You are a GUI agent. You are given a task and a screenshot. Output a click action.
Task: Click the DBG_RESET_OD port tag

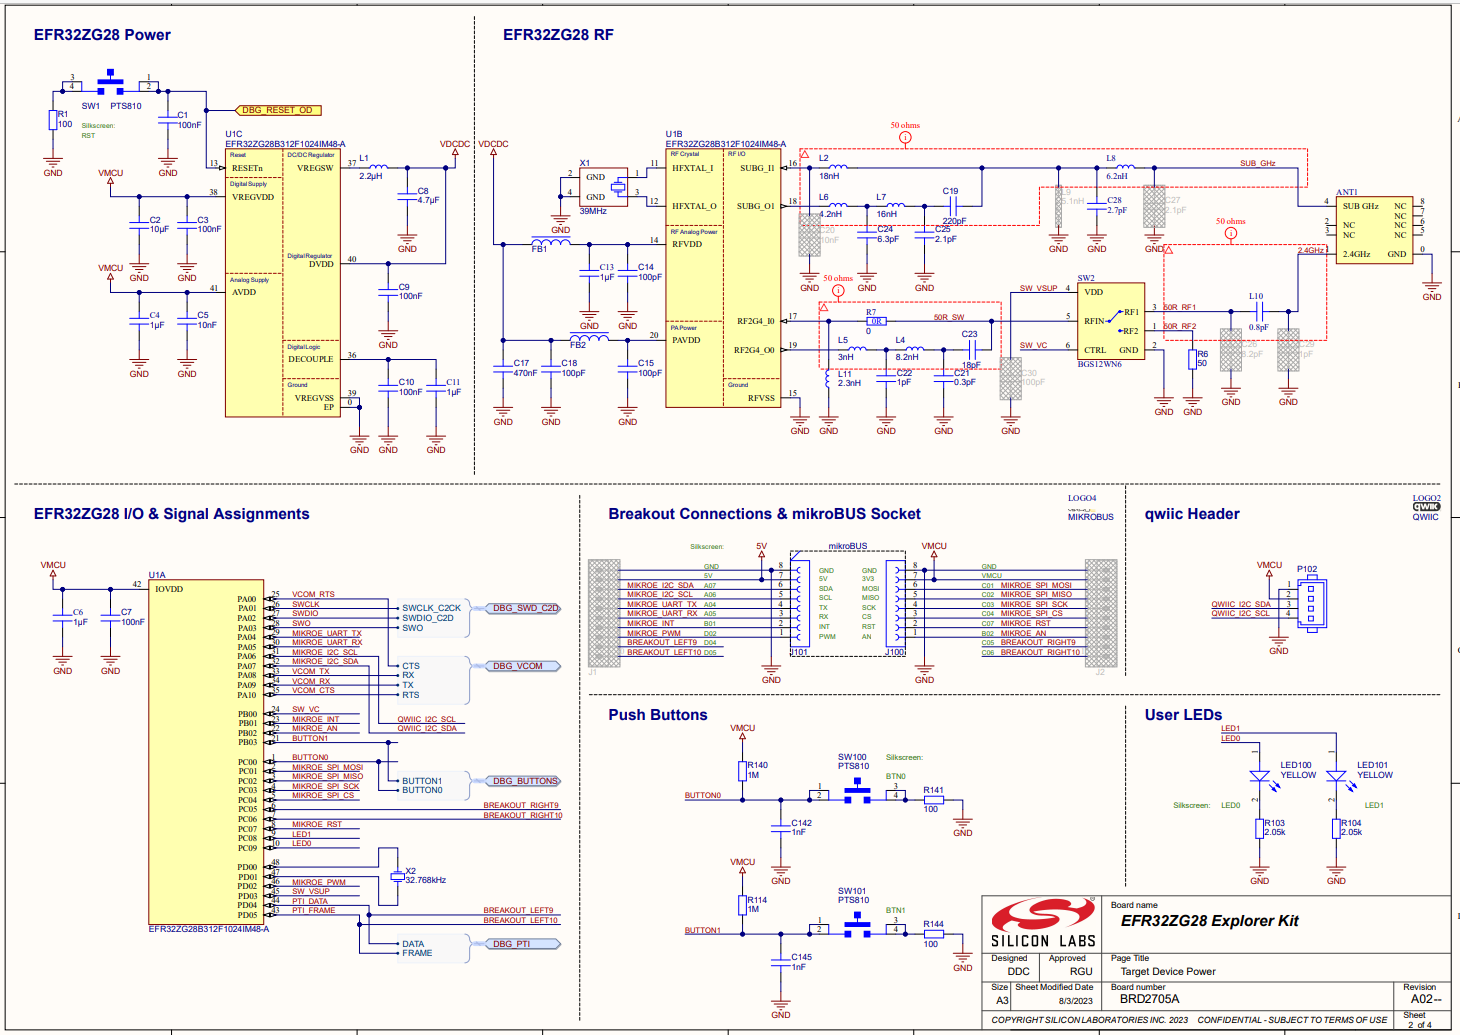(x=278, y=110)
